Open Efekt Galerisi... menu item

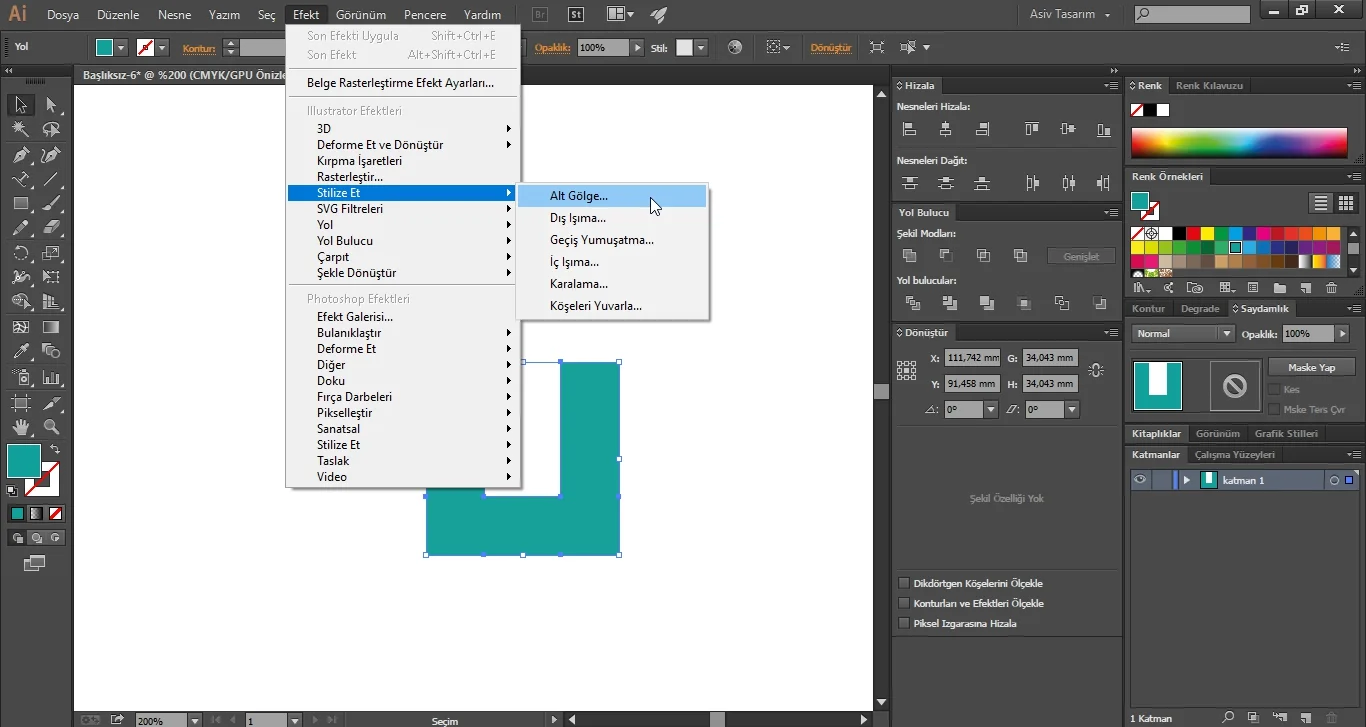click(x=403, y=317)
